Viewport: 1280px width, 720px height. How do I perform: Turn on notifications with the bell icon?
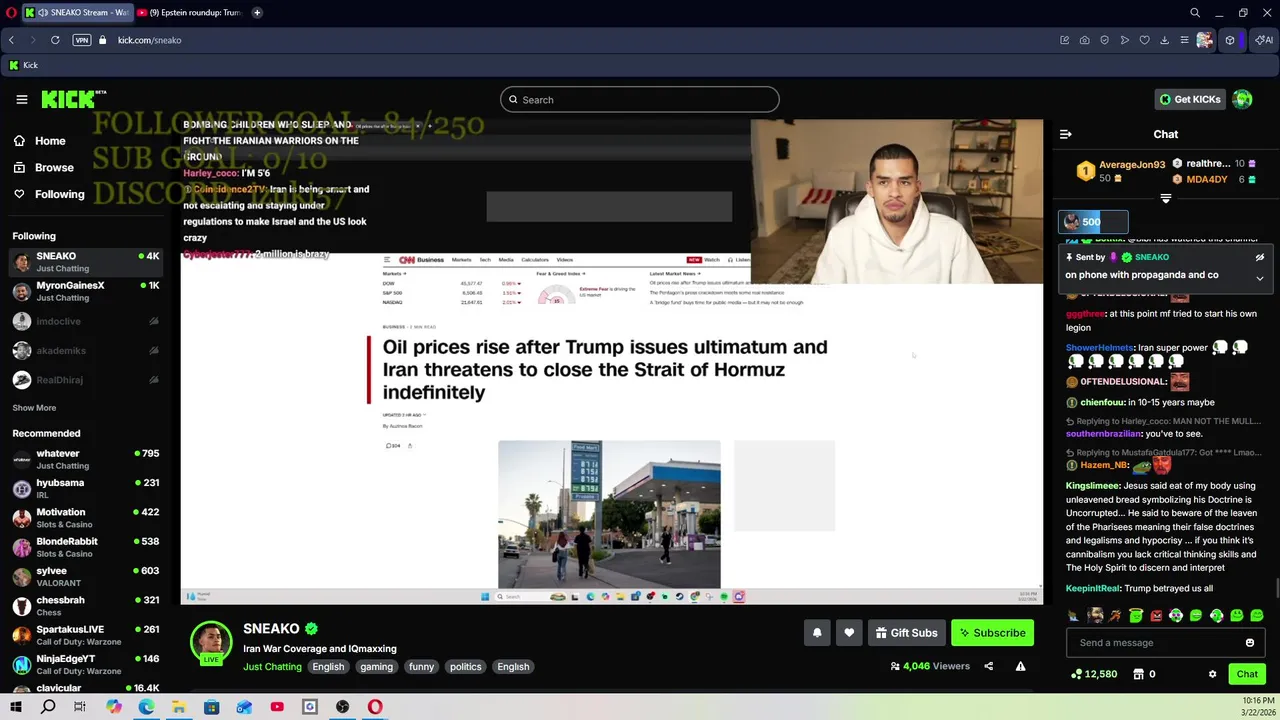817,632
